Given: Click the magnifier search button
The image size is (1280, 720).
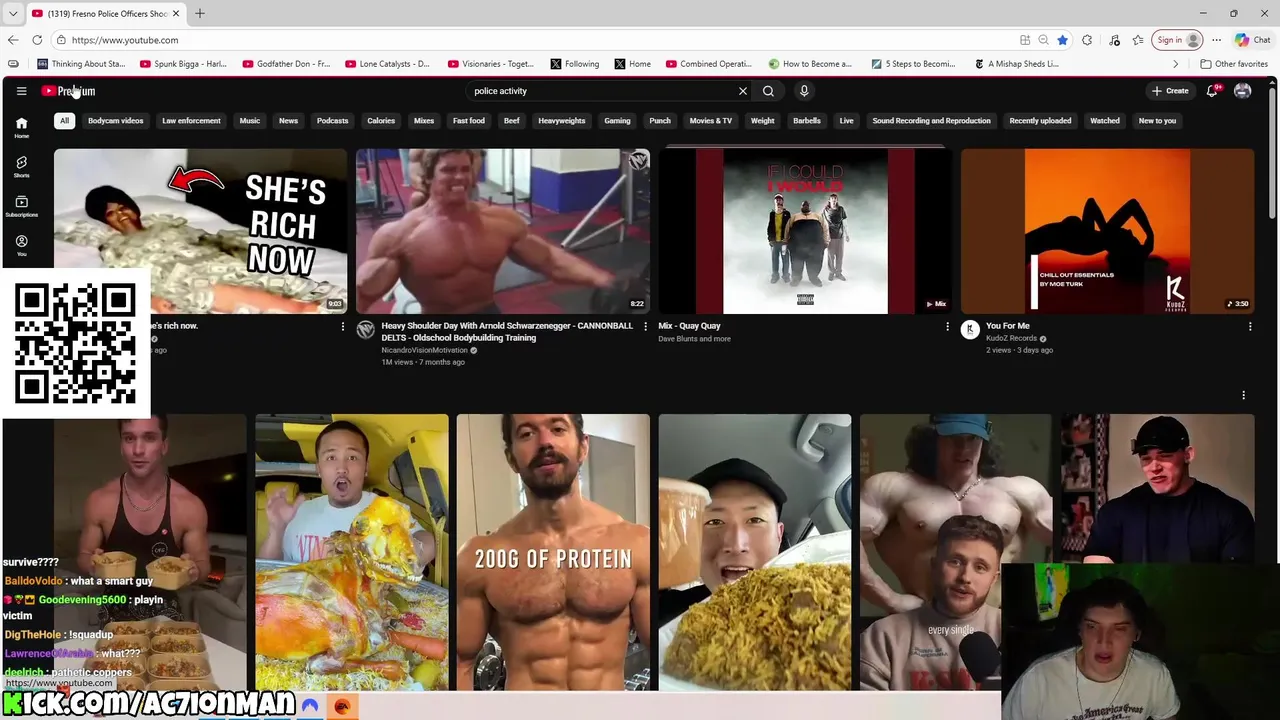Looking at the screenshot, I should coord(768,91).
